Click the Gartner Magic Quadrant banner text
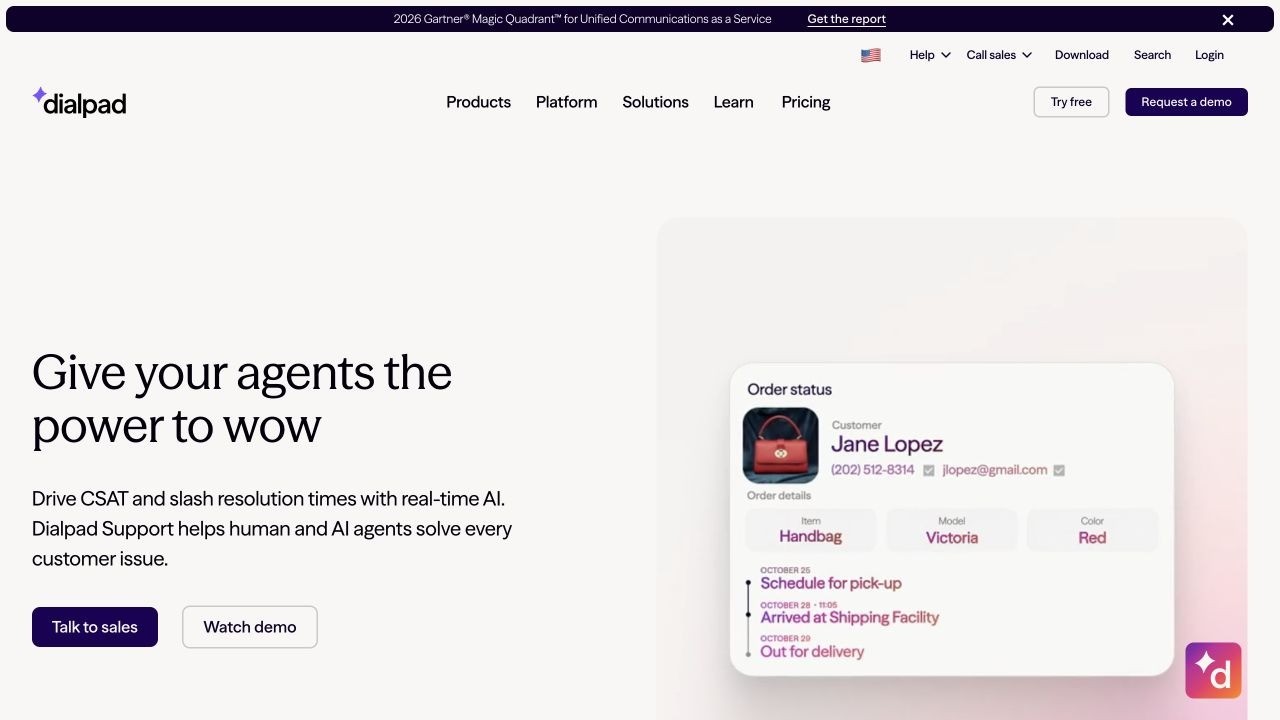1280x720 pixels. pyautogui.click(x=582, y=19)
